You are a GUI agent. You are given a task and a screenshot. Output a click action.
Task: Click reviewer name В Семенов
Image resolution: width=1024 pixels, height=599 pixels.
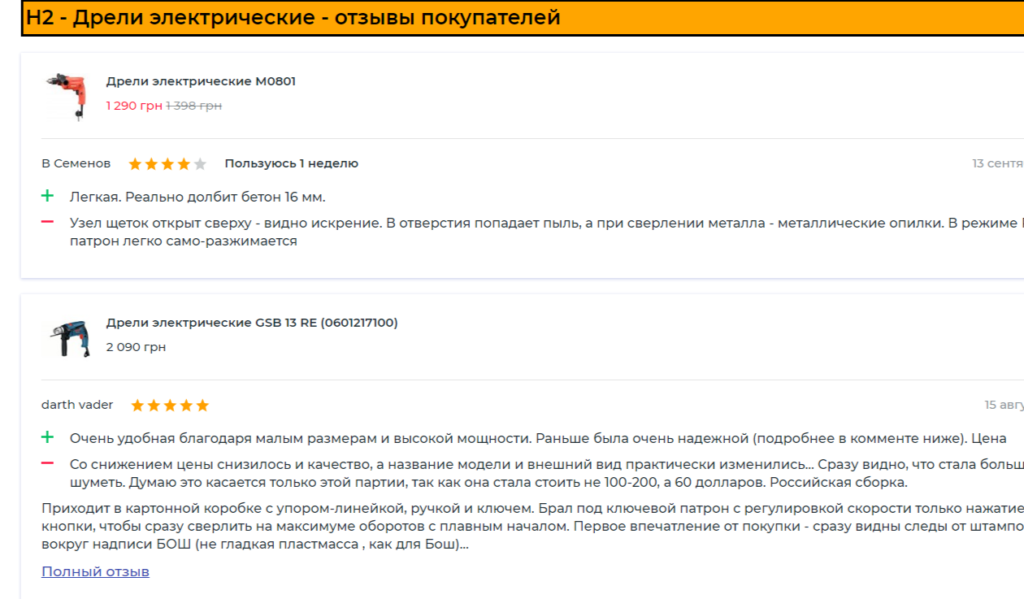click(76, 163)
